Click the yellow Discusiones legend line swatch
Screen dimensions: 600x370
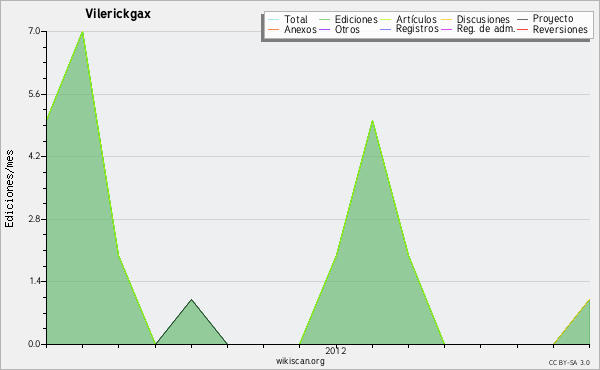447,19
